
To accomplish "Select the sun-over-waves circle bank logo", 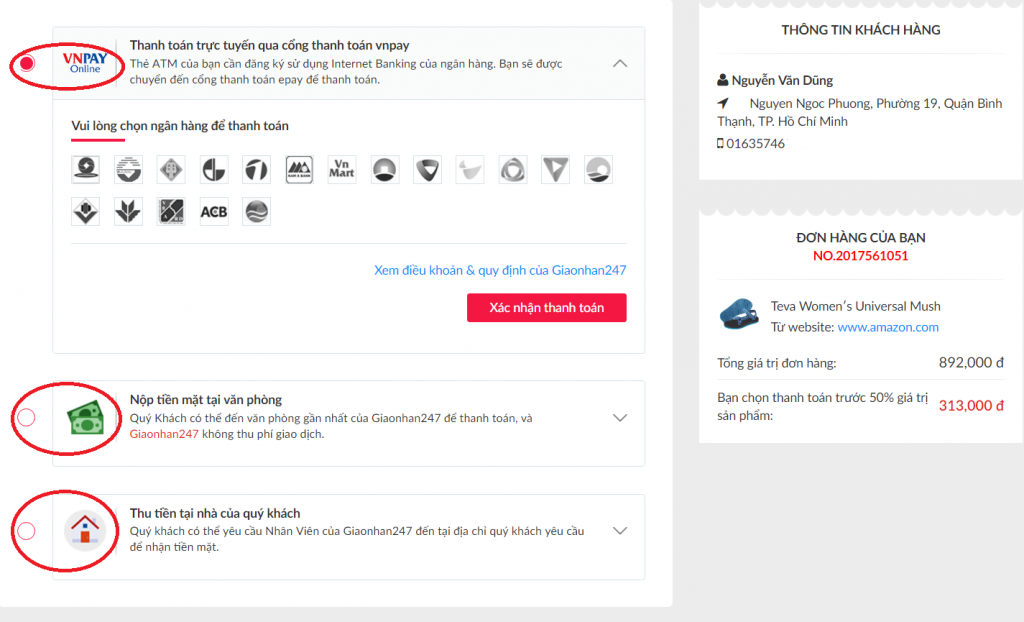I will pos(598,170).
